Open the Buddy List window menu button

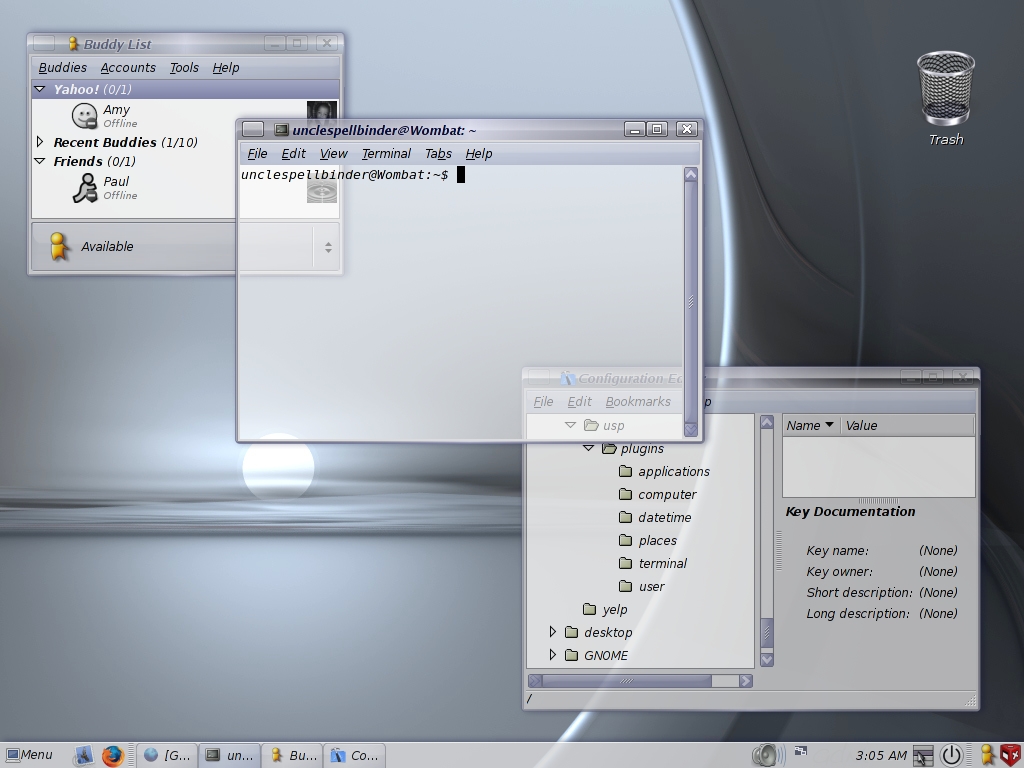(x=44, y=43)
